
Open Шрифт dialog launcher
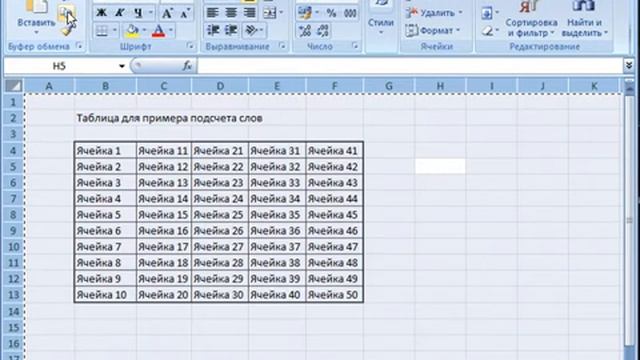[x=190, y=47]
